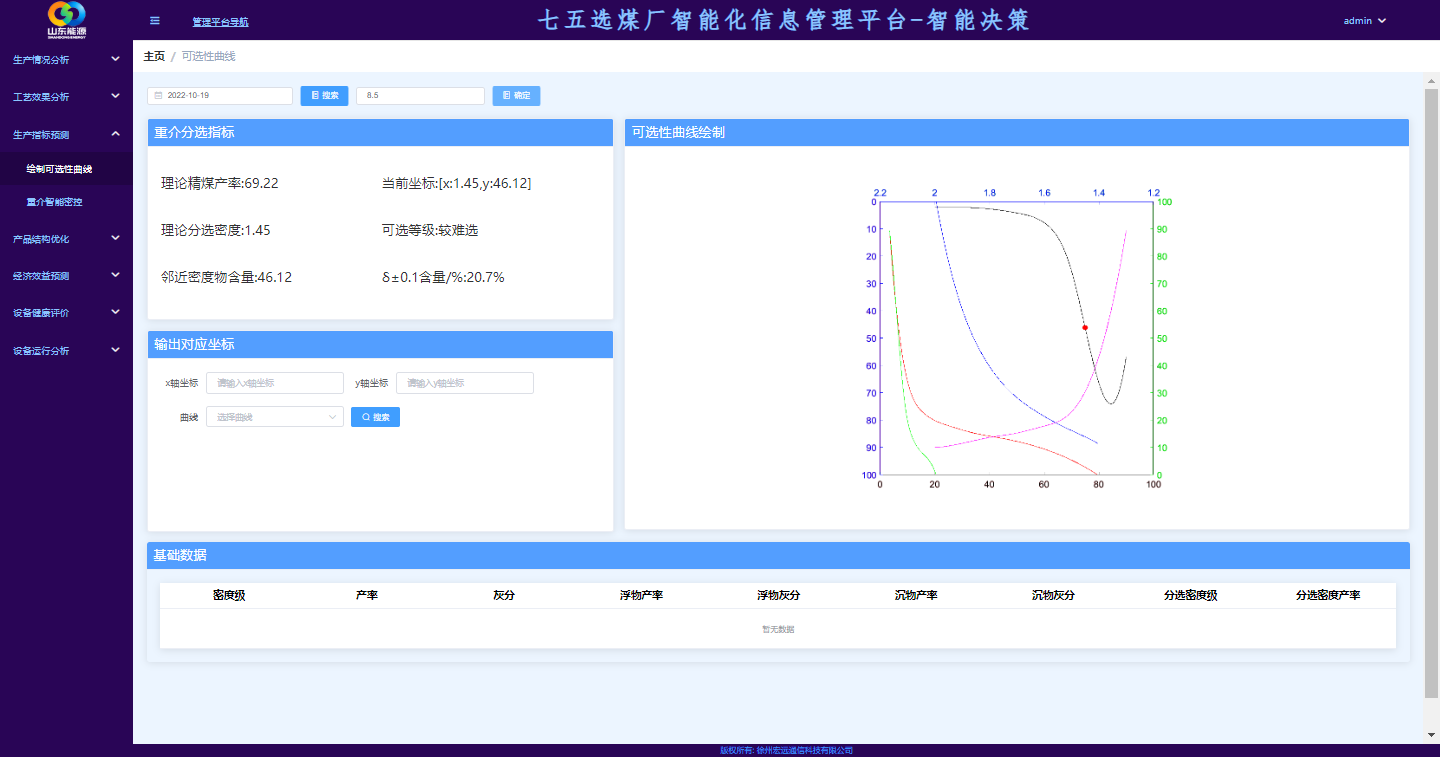1440x757 pixels.
Task: Click the y轴坐标 input field
Action: pyautogui.click(x=465, y=383)
